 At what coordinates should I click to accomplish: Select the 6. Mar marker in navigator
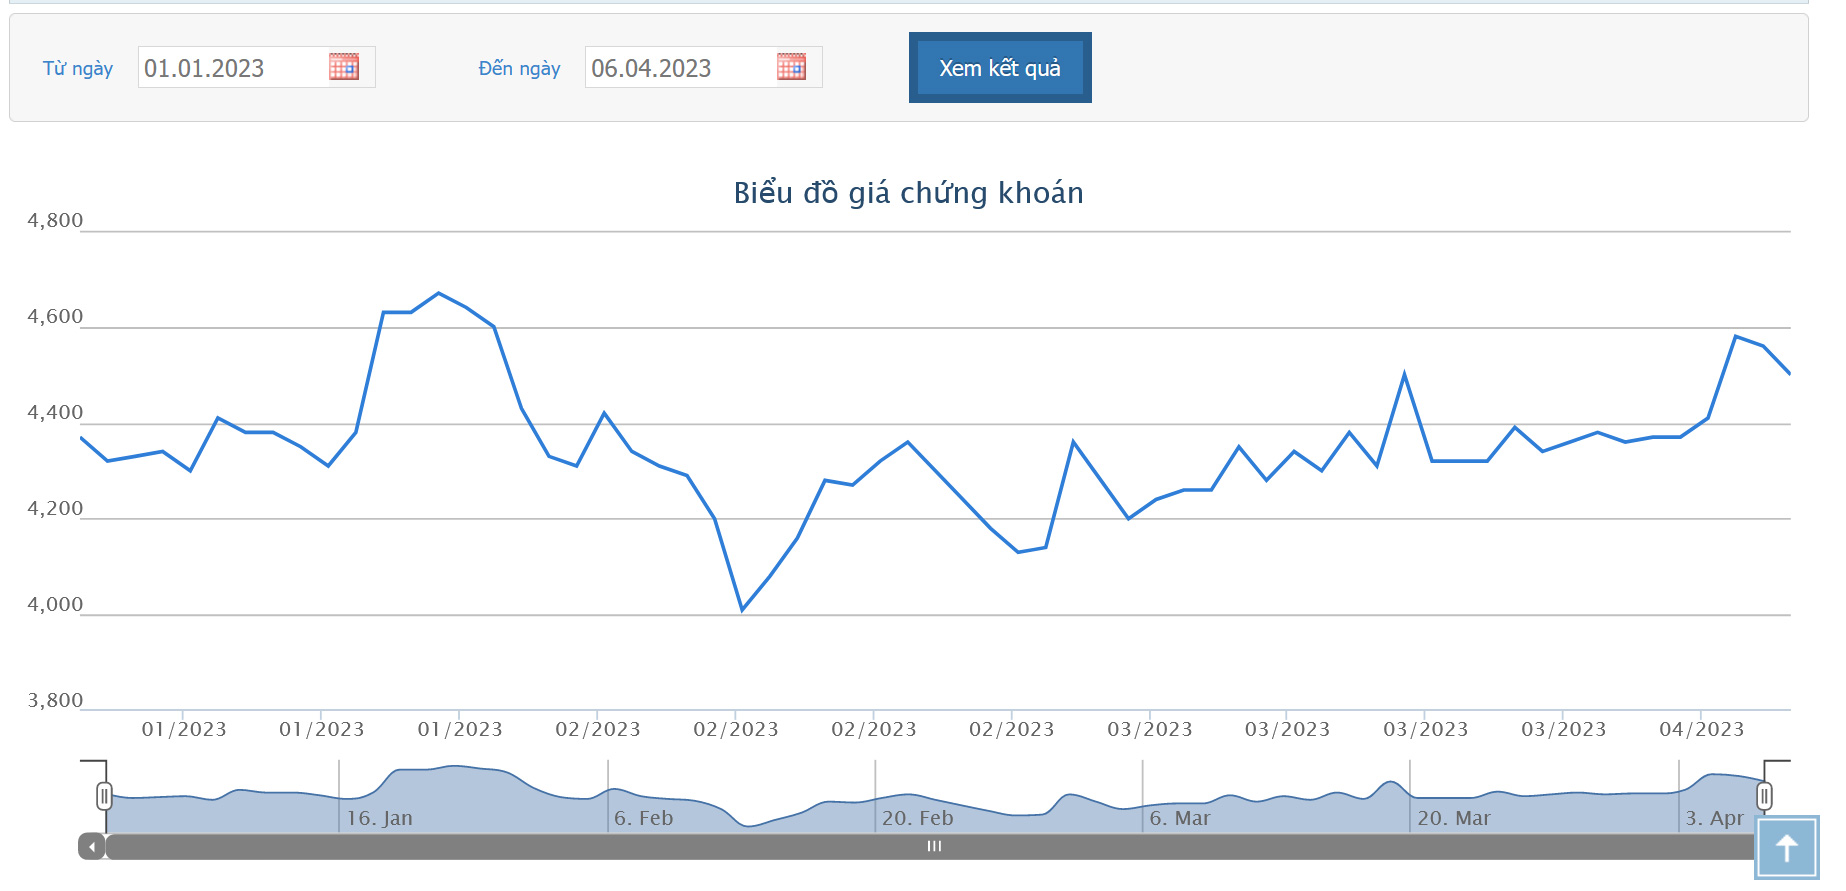pyautogui.click(x=1179, y=818)
